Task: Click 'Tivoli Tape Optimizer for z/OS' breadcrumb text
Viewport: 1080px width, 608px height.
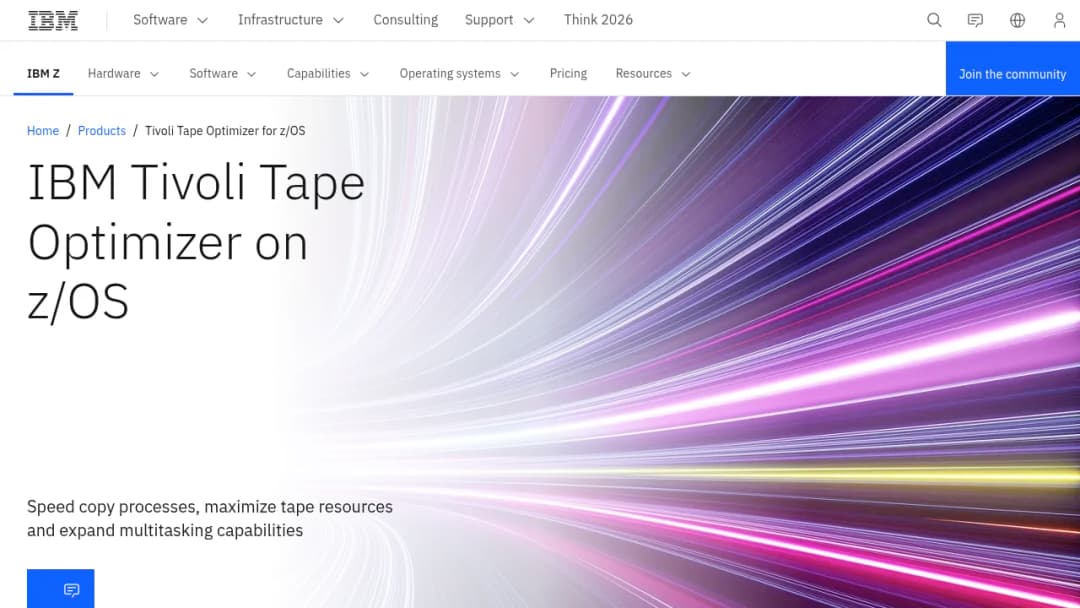Action: (225, 131)
